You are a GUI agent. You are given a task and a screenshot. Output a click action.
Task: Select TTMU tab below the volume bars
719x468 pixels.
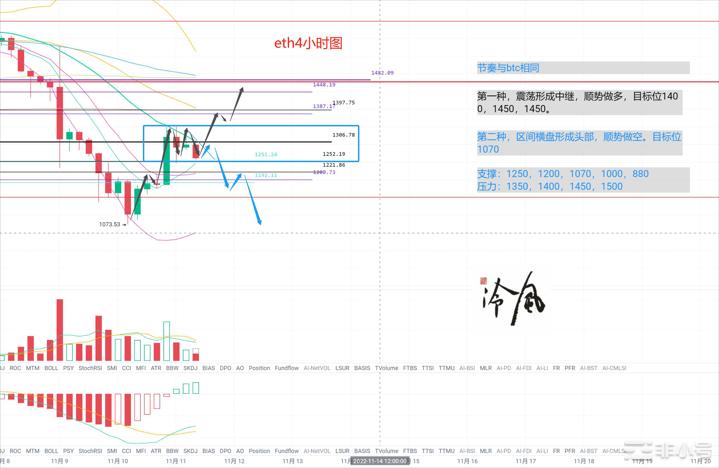point(447,368)
